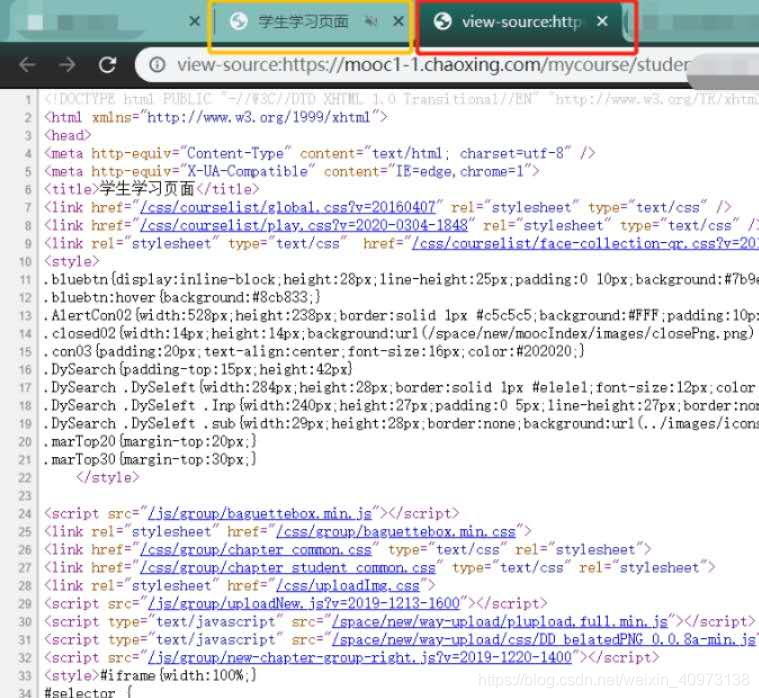
Task: Open site info icon in address bar
Action: coord(157,64)
